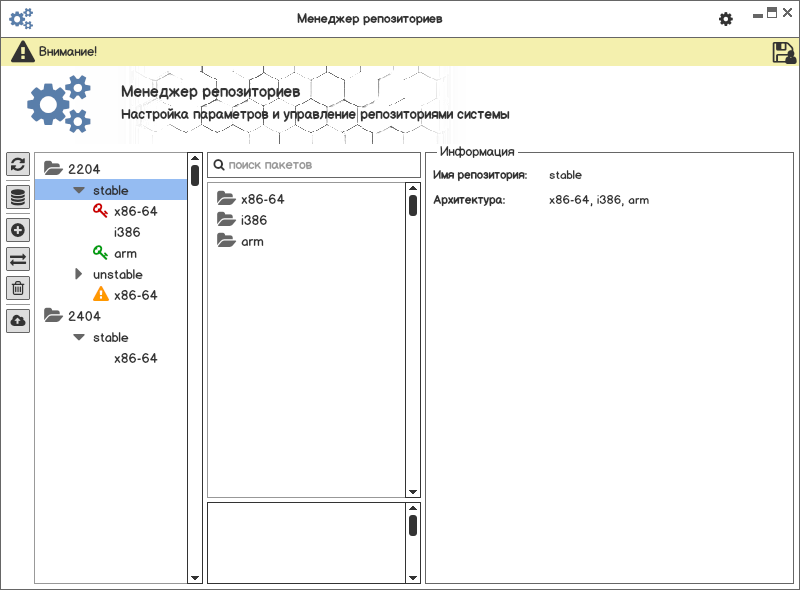Expand the unstable branch
The image size is (800, 590).
tap(79, 274)
